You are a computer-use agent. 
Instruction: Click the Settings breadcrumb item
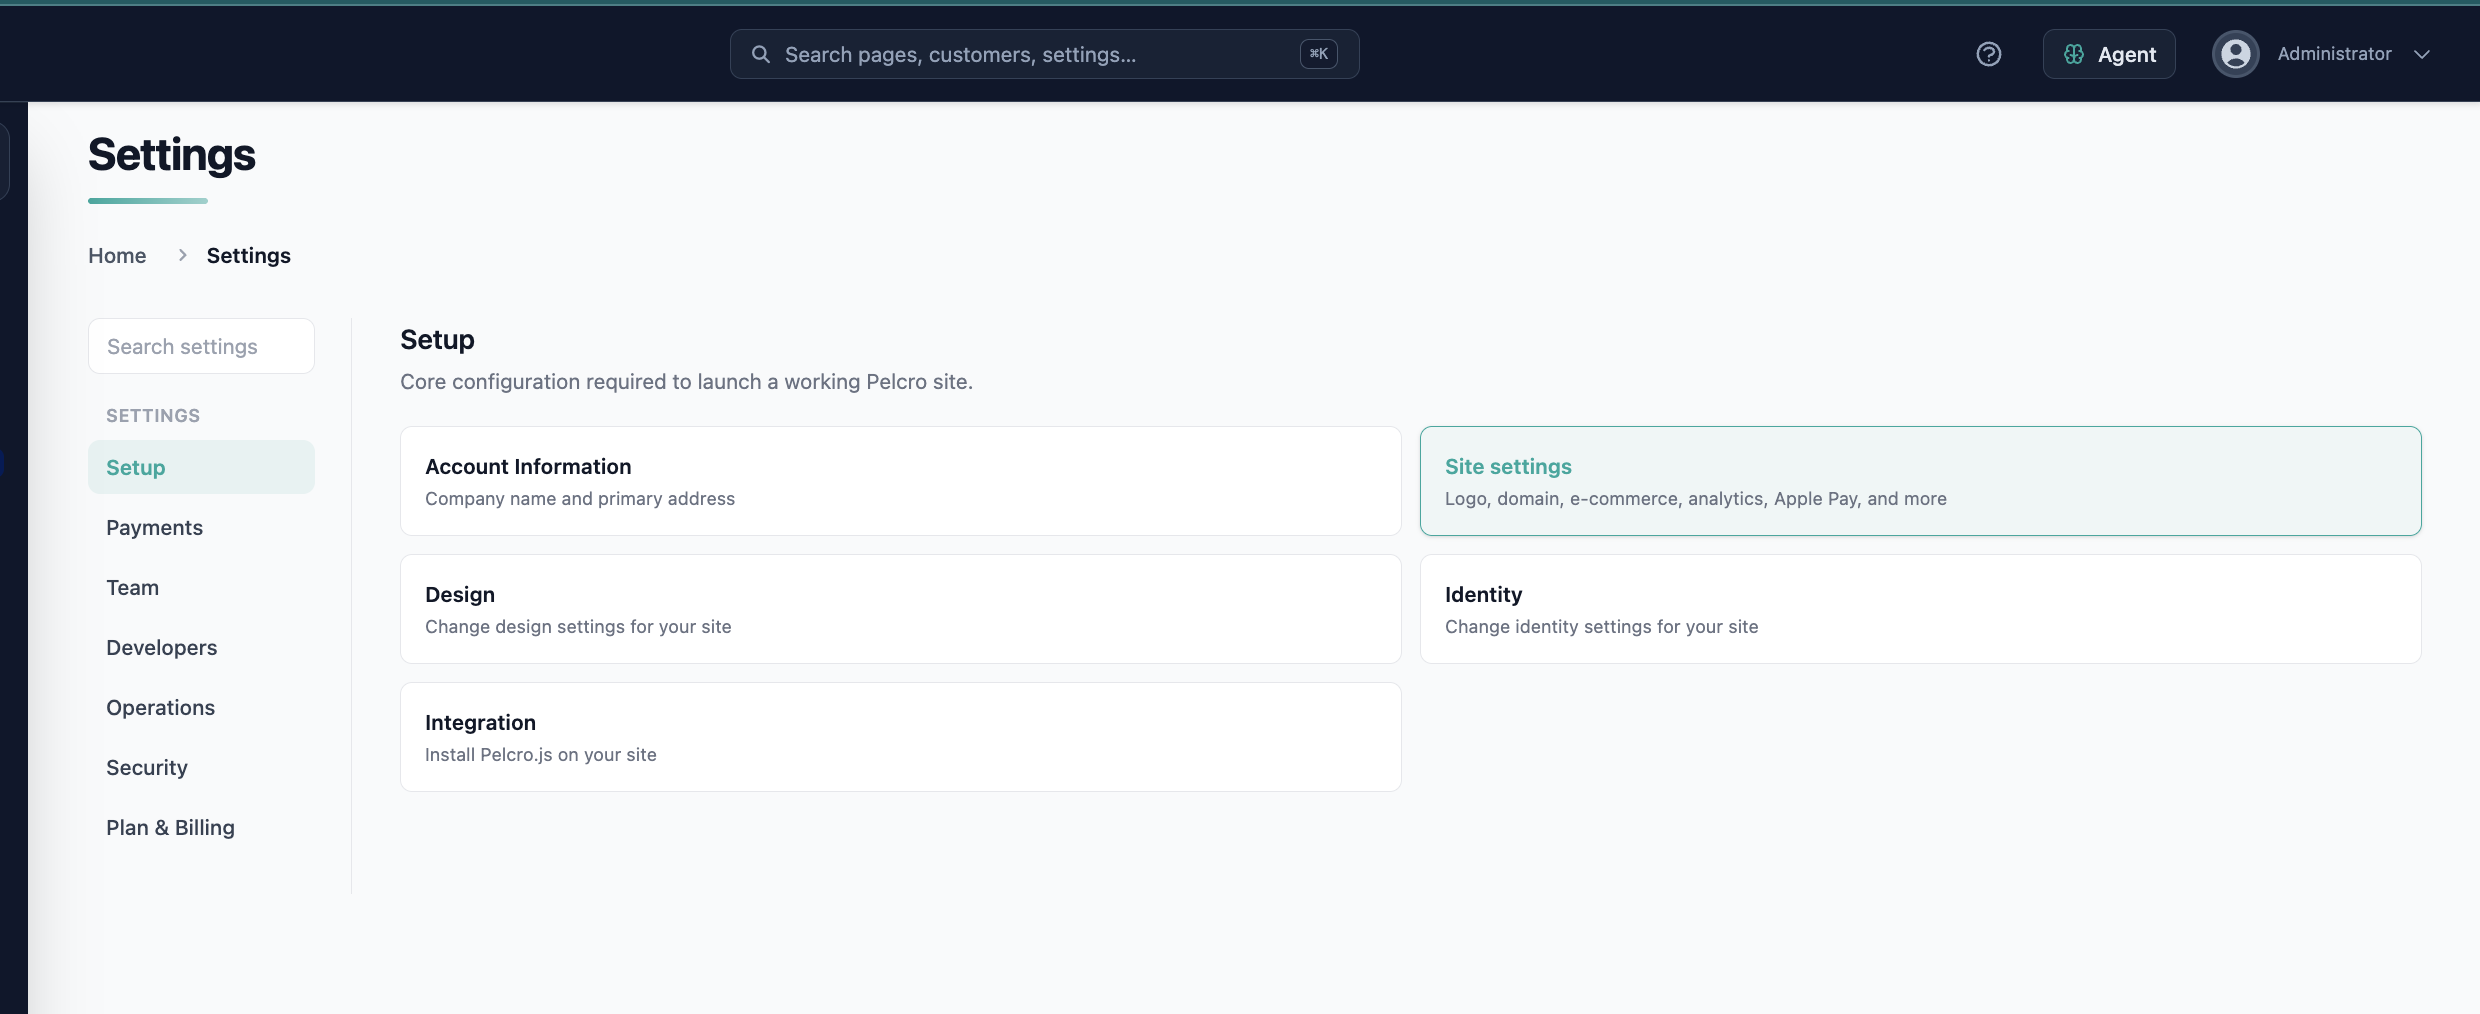click(x=248, y=255)
